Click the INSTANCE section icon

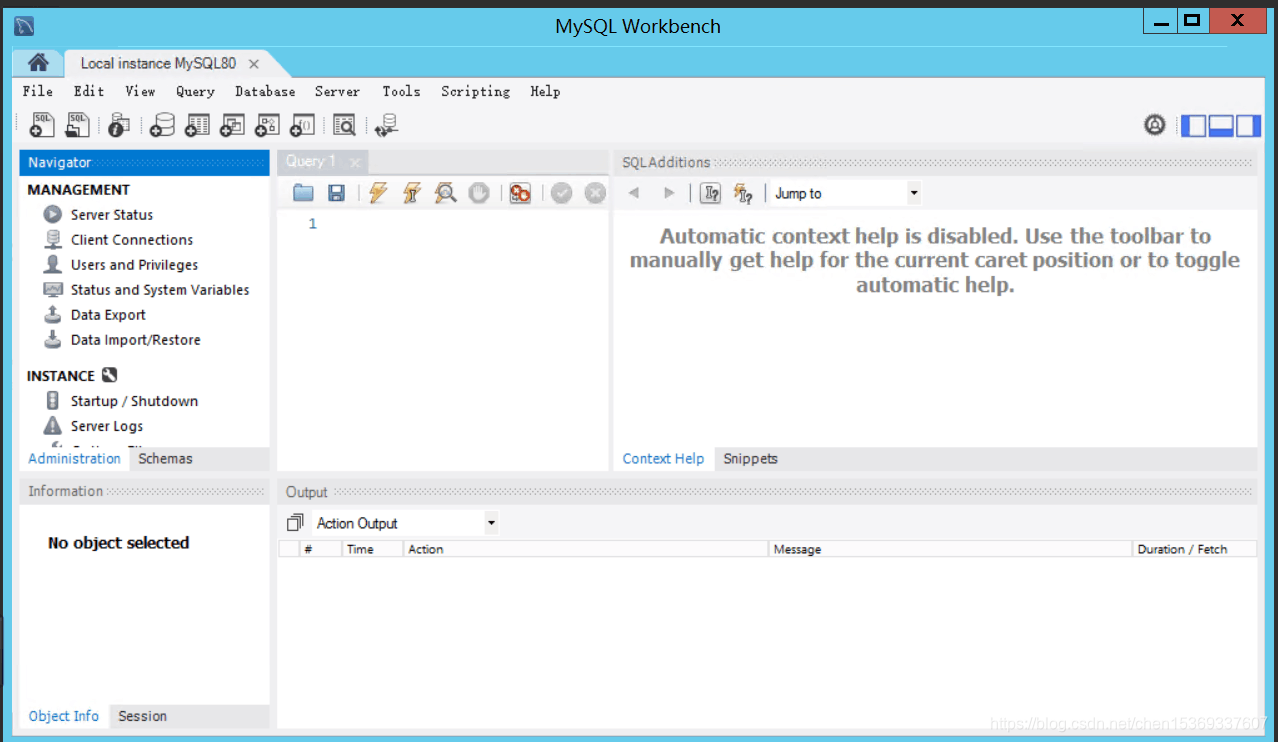(110, 376)
